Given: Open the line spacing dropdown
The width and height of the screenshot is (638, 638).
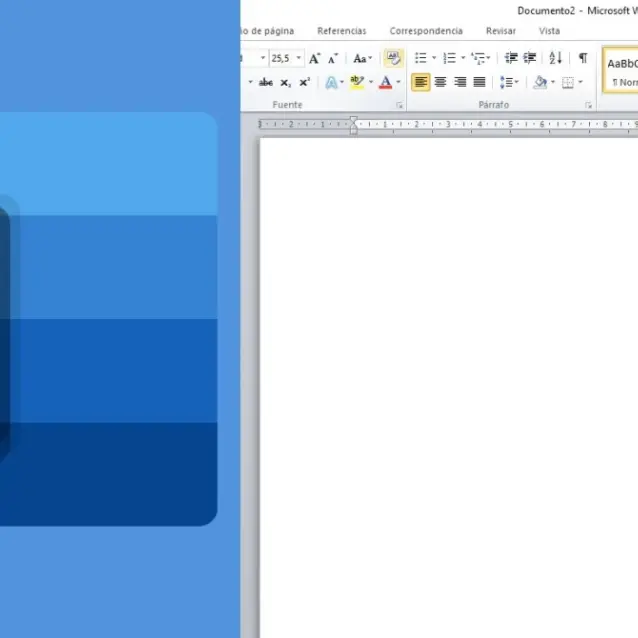Looking at the screenshot, I should (509, 83).
